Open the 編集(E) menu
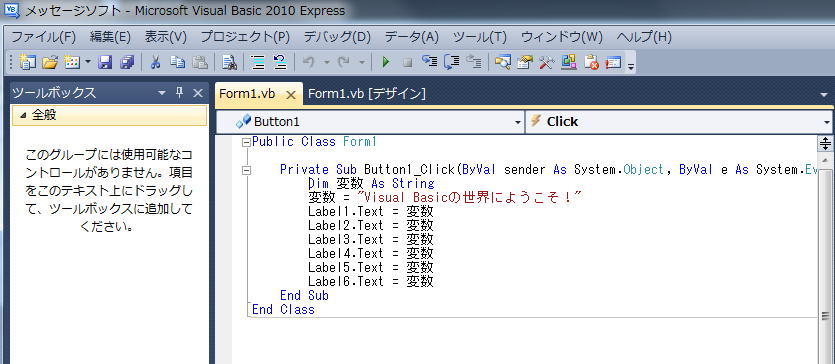This screenshot has height=364, width=835. click(x=110, y=37)
